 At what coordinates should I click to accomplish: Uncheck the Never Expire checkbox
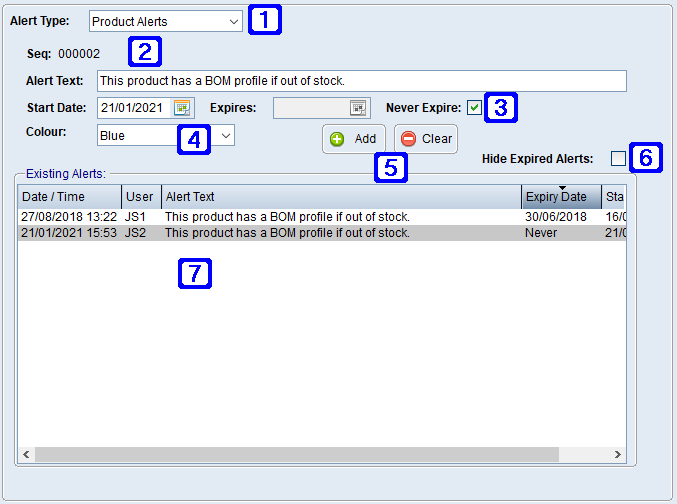pos(474,108)
